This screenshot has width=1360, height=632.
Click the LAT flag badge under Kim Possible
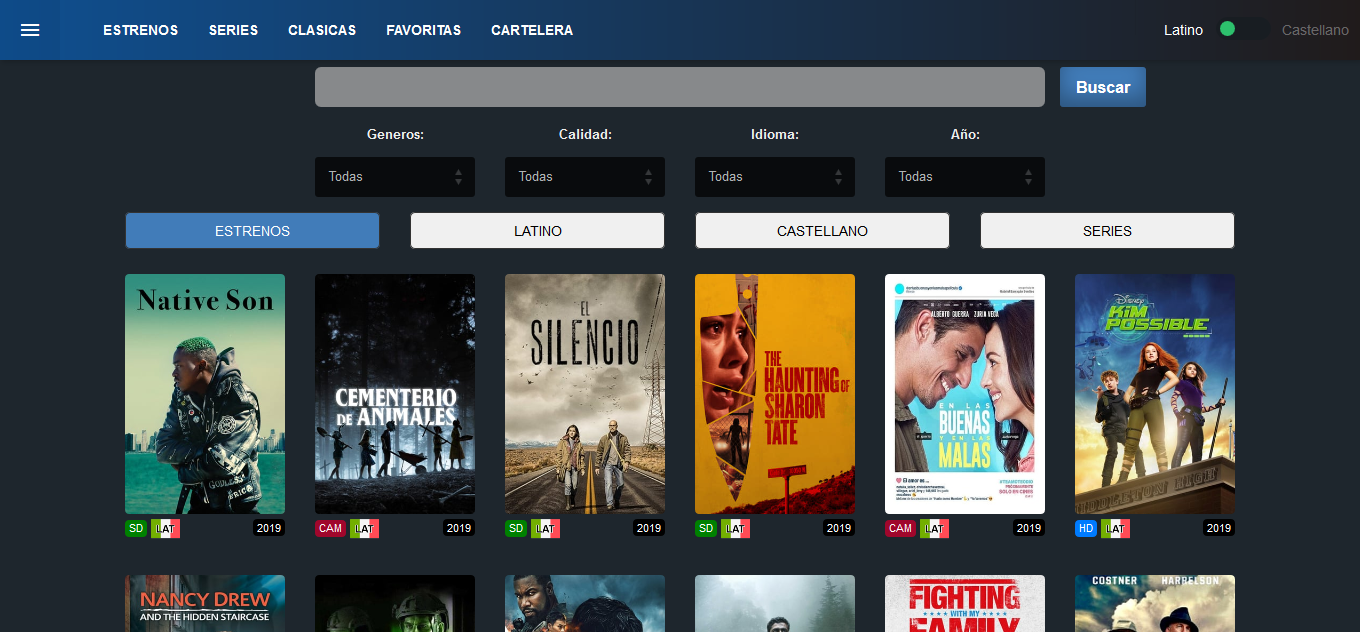[1116, 528]
